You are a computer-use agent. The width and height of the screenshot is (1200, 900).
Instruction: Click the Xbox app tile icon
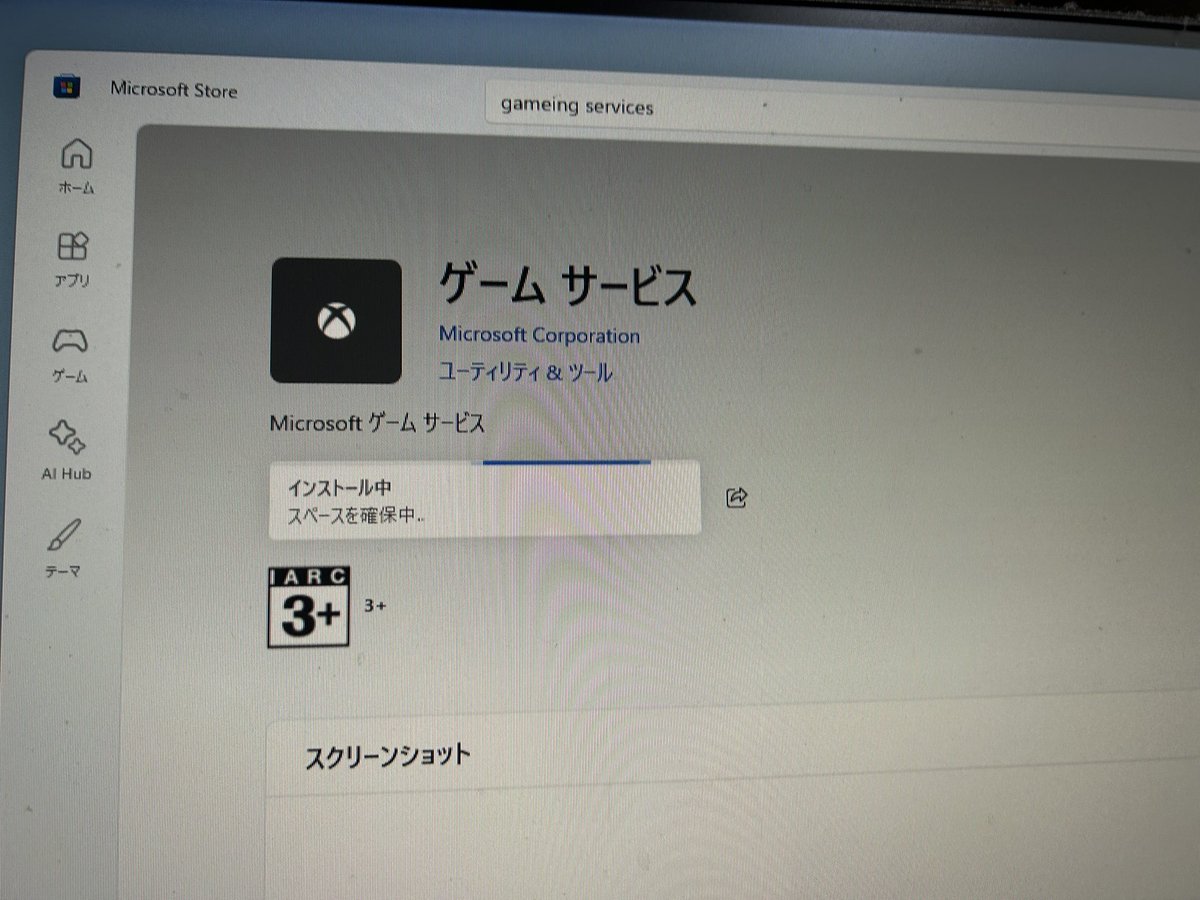coord(336,321)
